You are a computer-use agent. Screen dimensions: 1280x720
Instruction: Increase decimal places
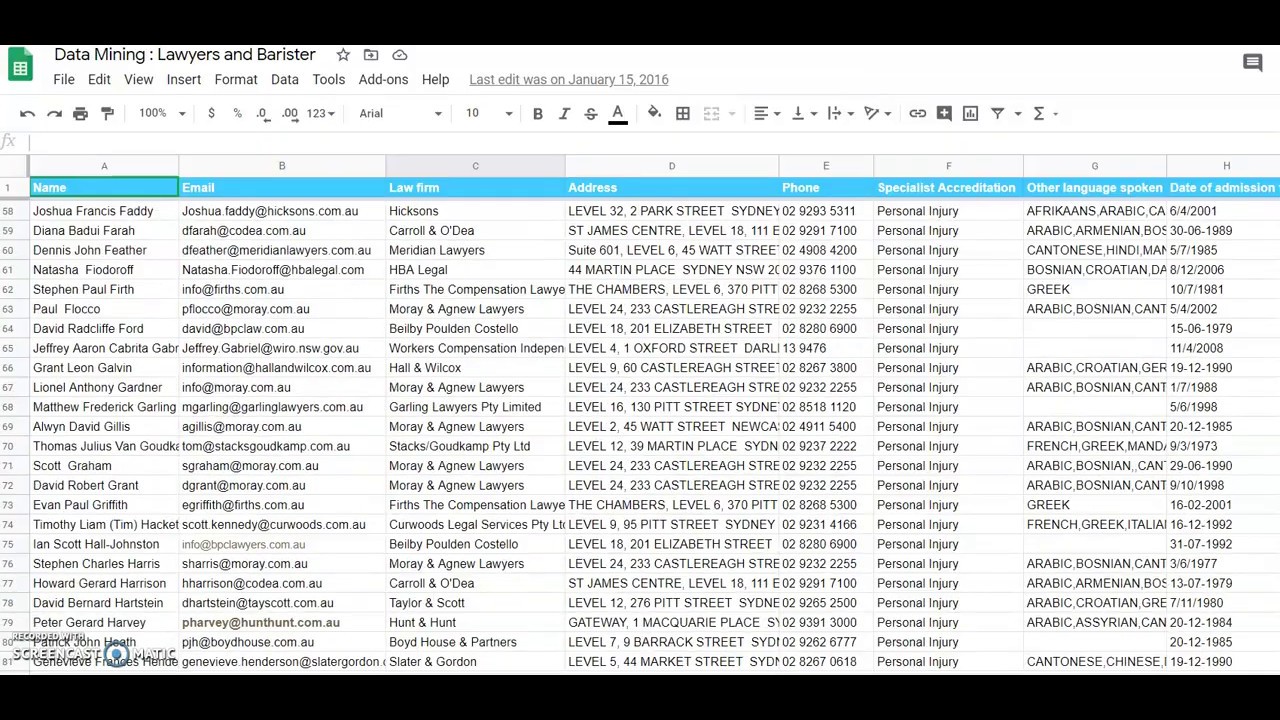point(289,113)
